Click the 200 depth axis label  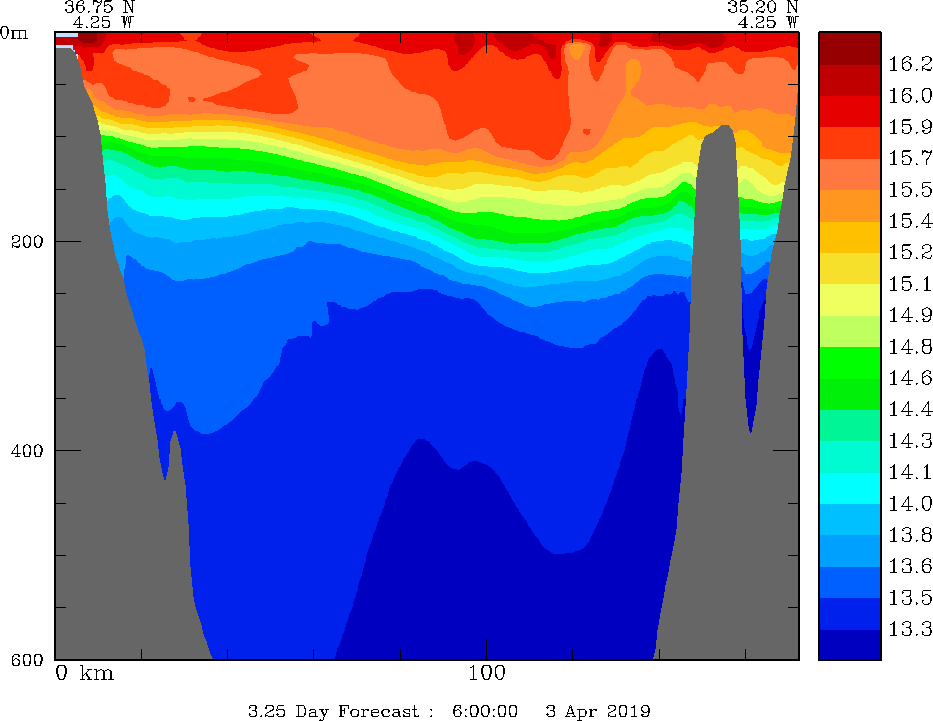[x=27, y=242]
